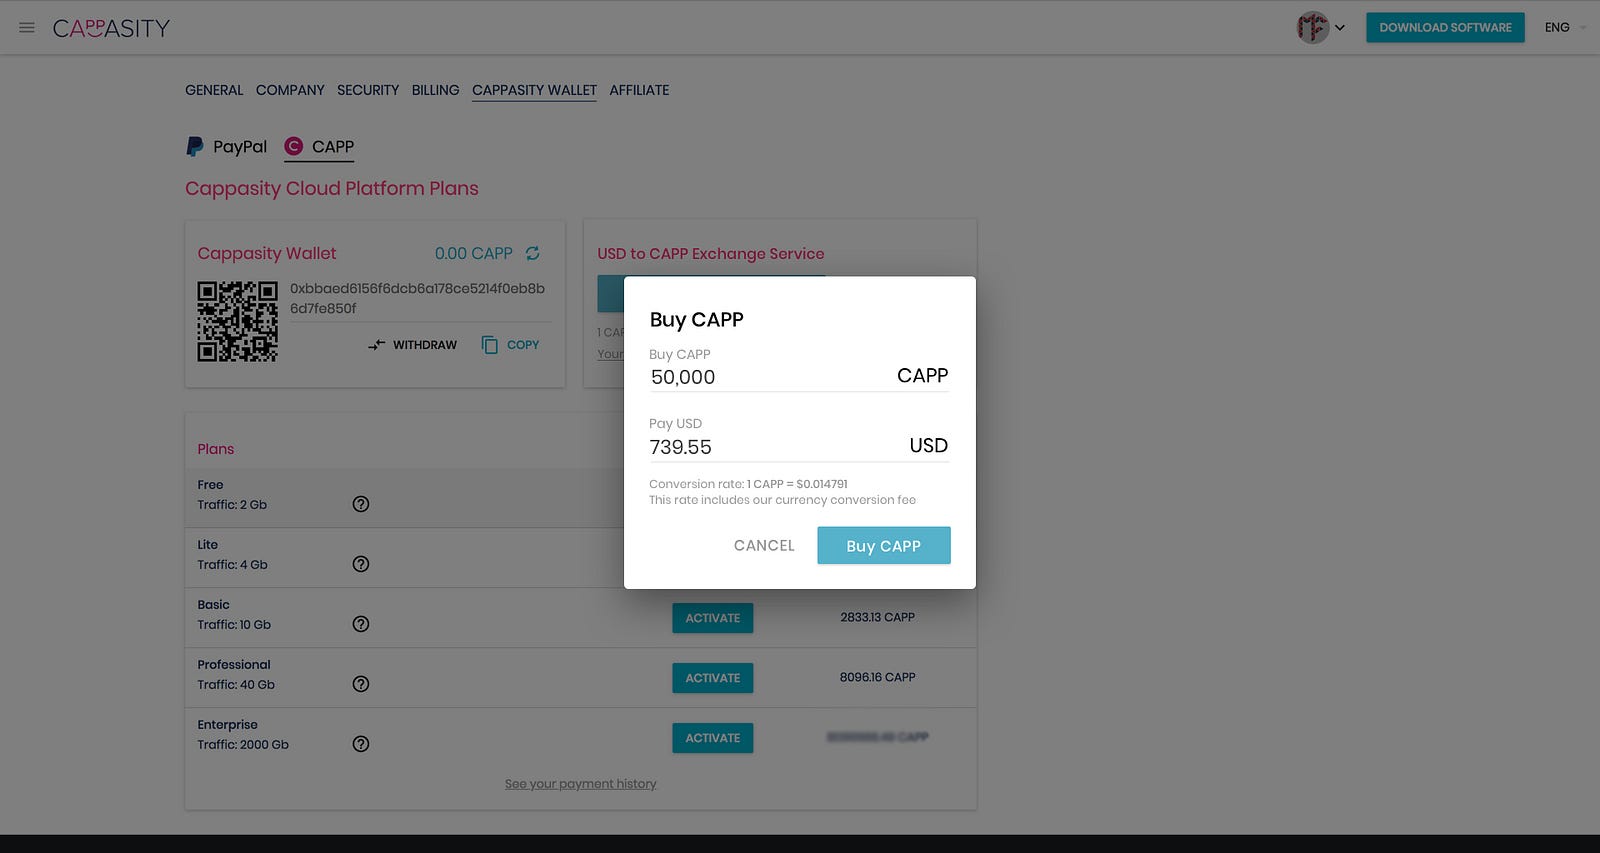This screenshot has height=853, width=1600.
Task: Confirm purchase with Buy CAPP button
Action: [x=883, y=546]
